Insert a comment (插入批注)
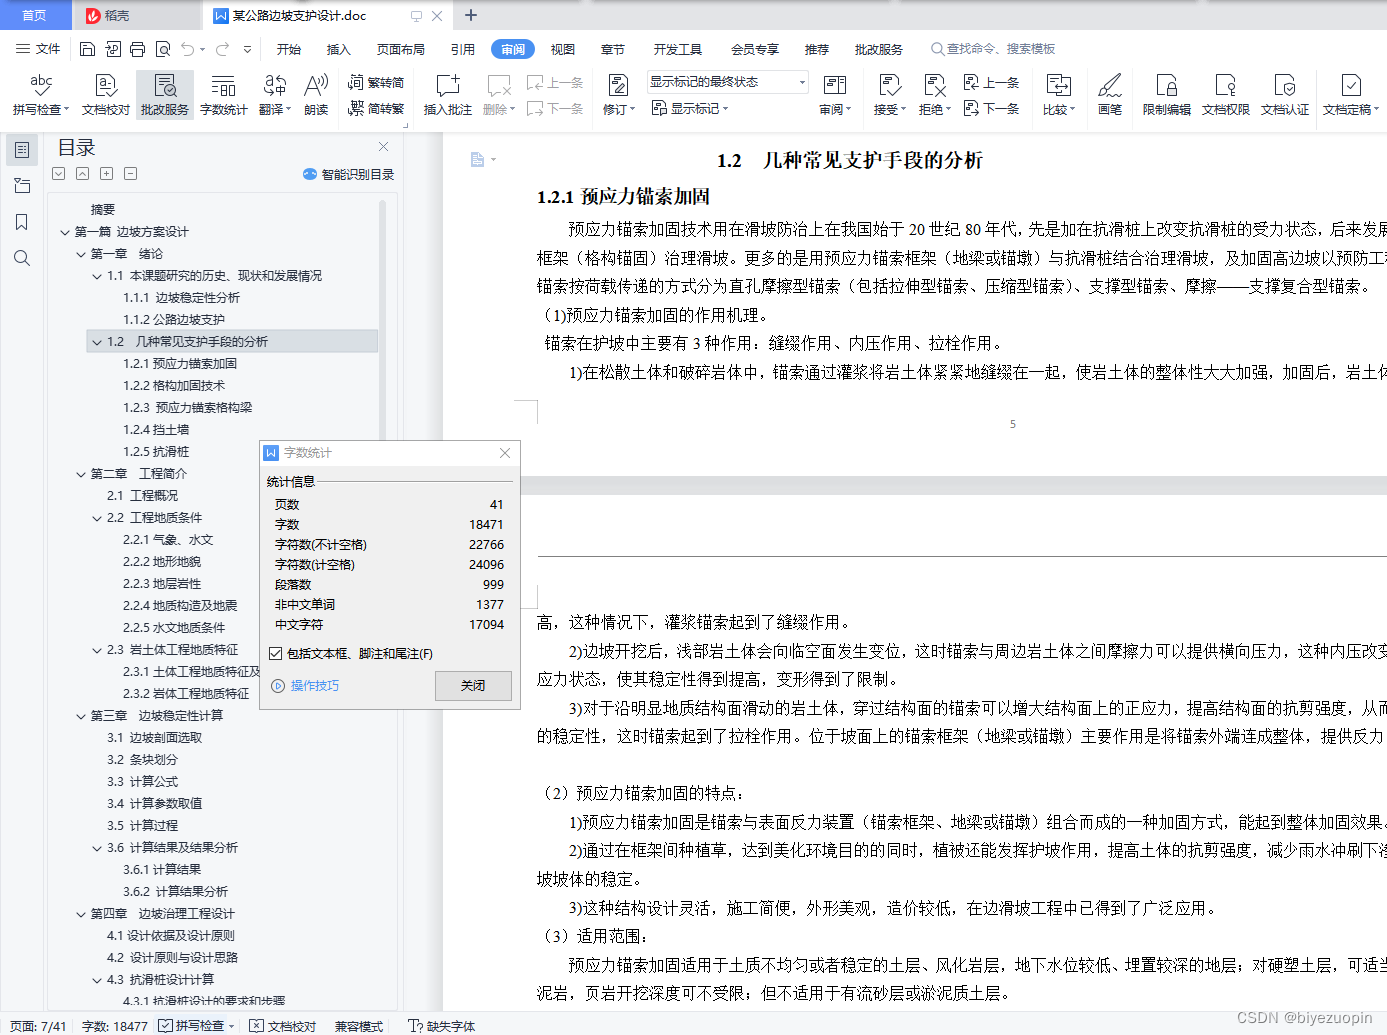 pos(447,95)
